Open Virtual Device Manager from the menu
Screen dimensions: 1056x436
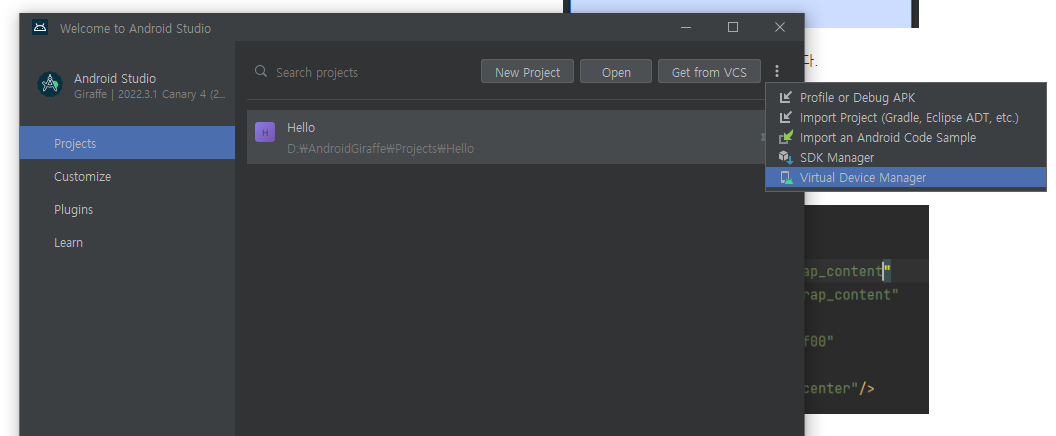point(906,178)
